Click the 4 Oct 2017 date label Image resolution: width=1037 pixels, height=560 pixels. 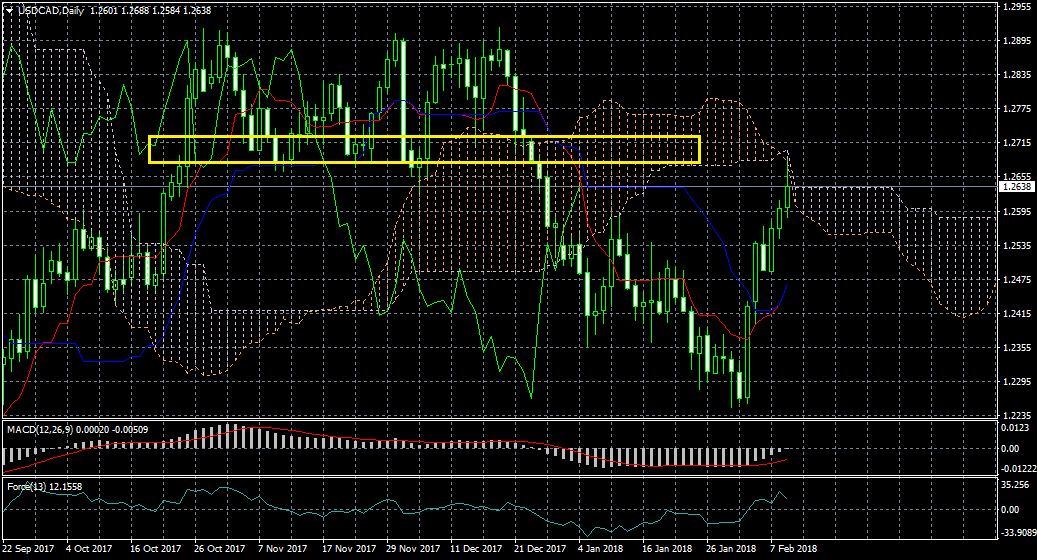pyautogui.click(x=91, y=549)
